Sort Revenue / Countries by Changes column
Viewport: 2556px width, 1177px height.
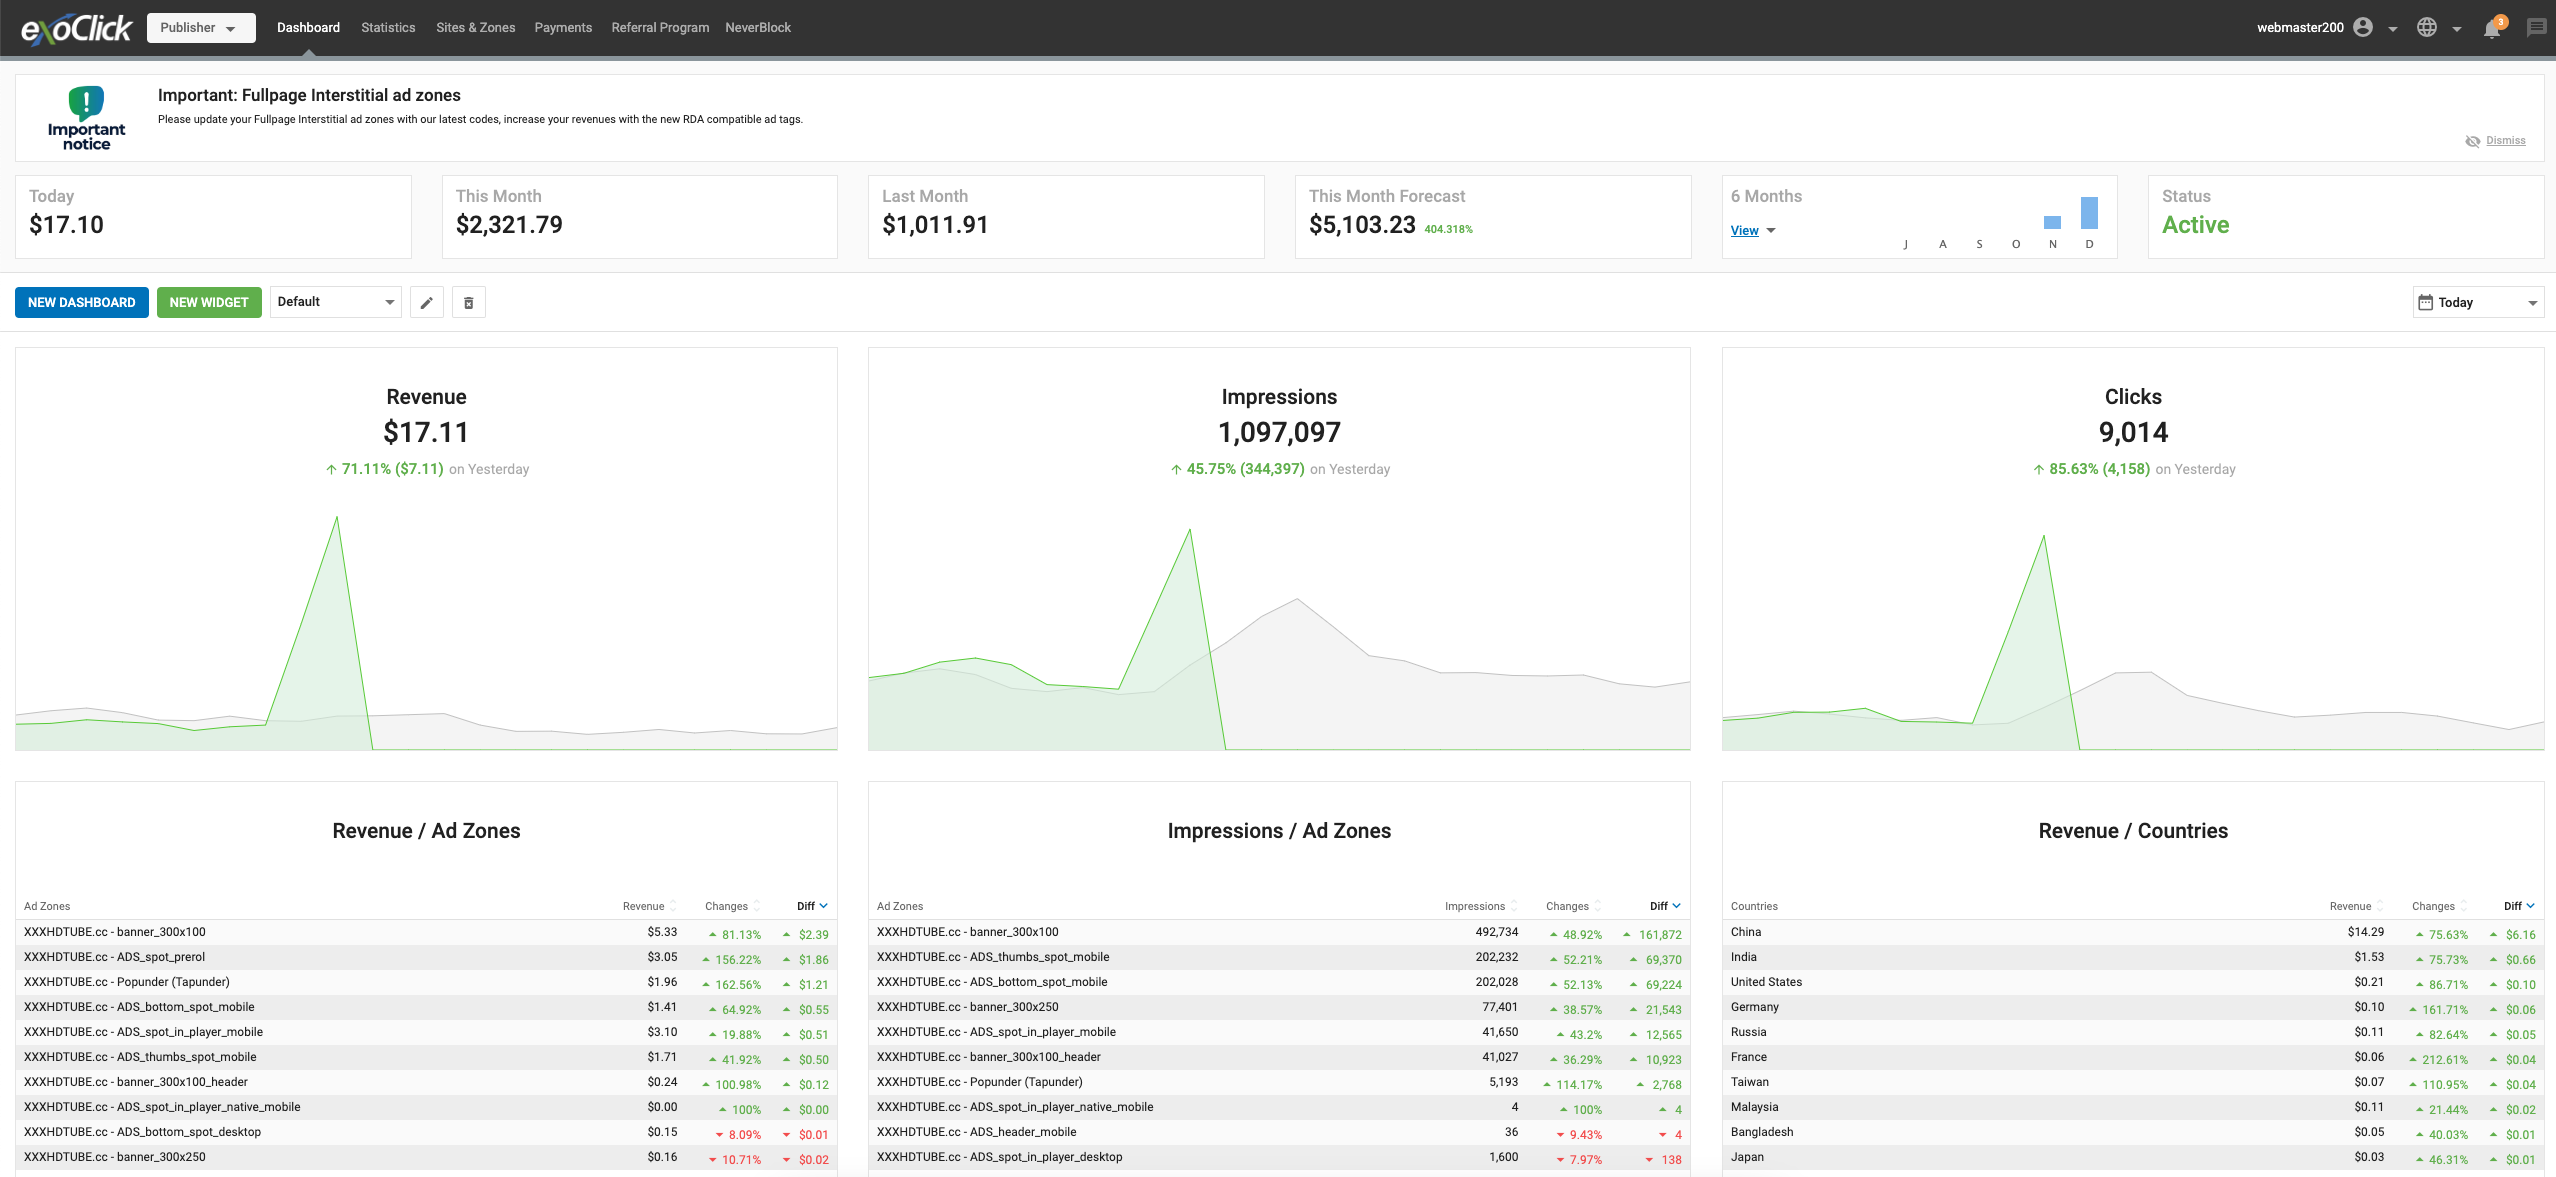[x=2433, y=906]
